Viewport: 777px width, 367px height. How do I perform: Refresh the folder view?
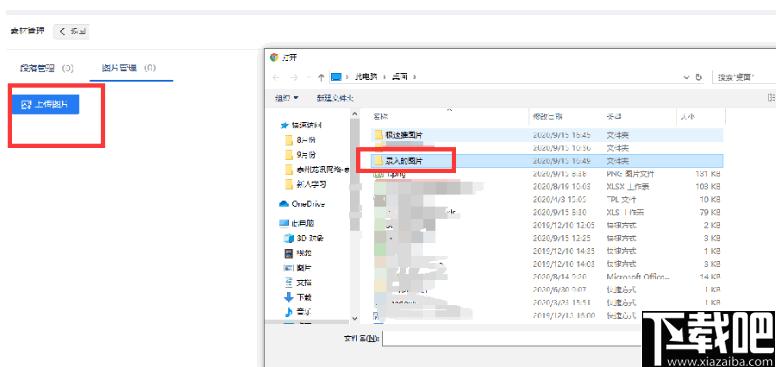699,77
